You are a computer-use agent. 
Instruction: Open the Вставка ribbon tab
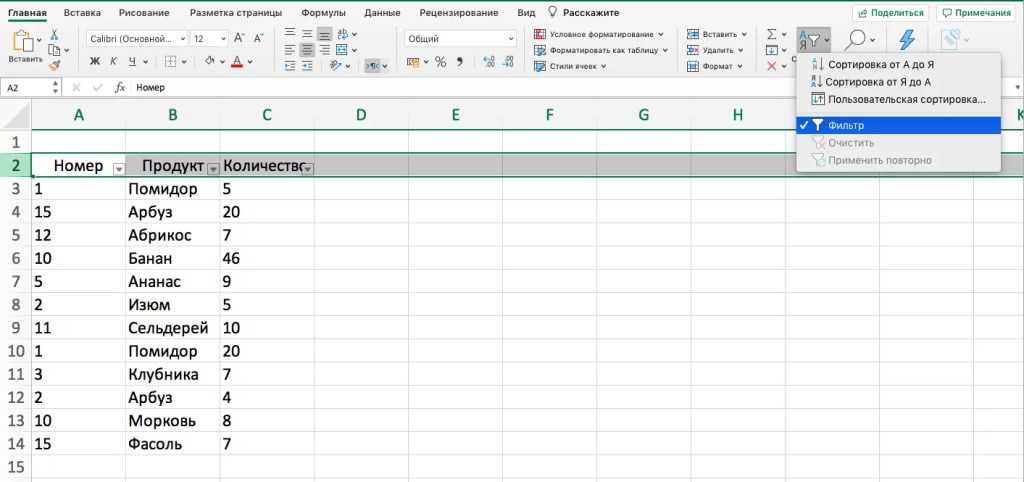(82, 12)
